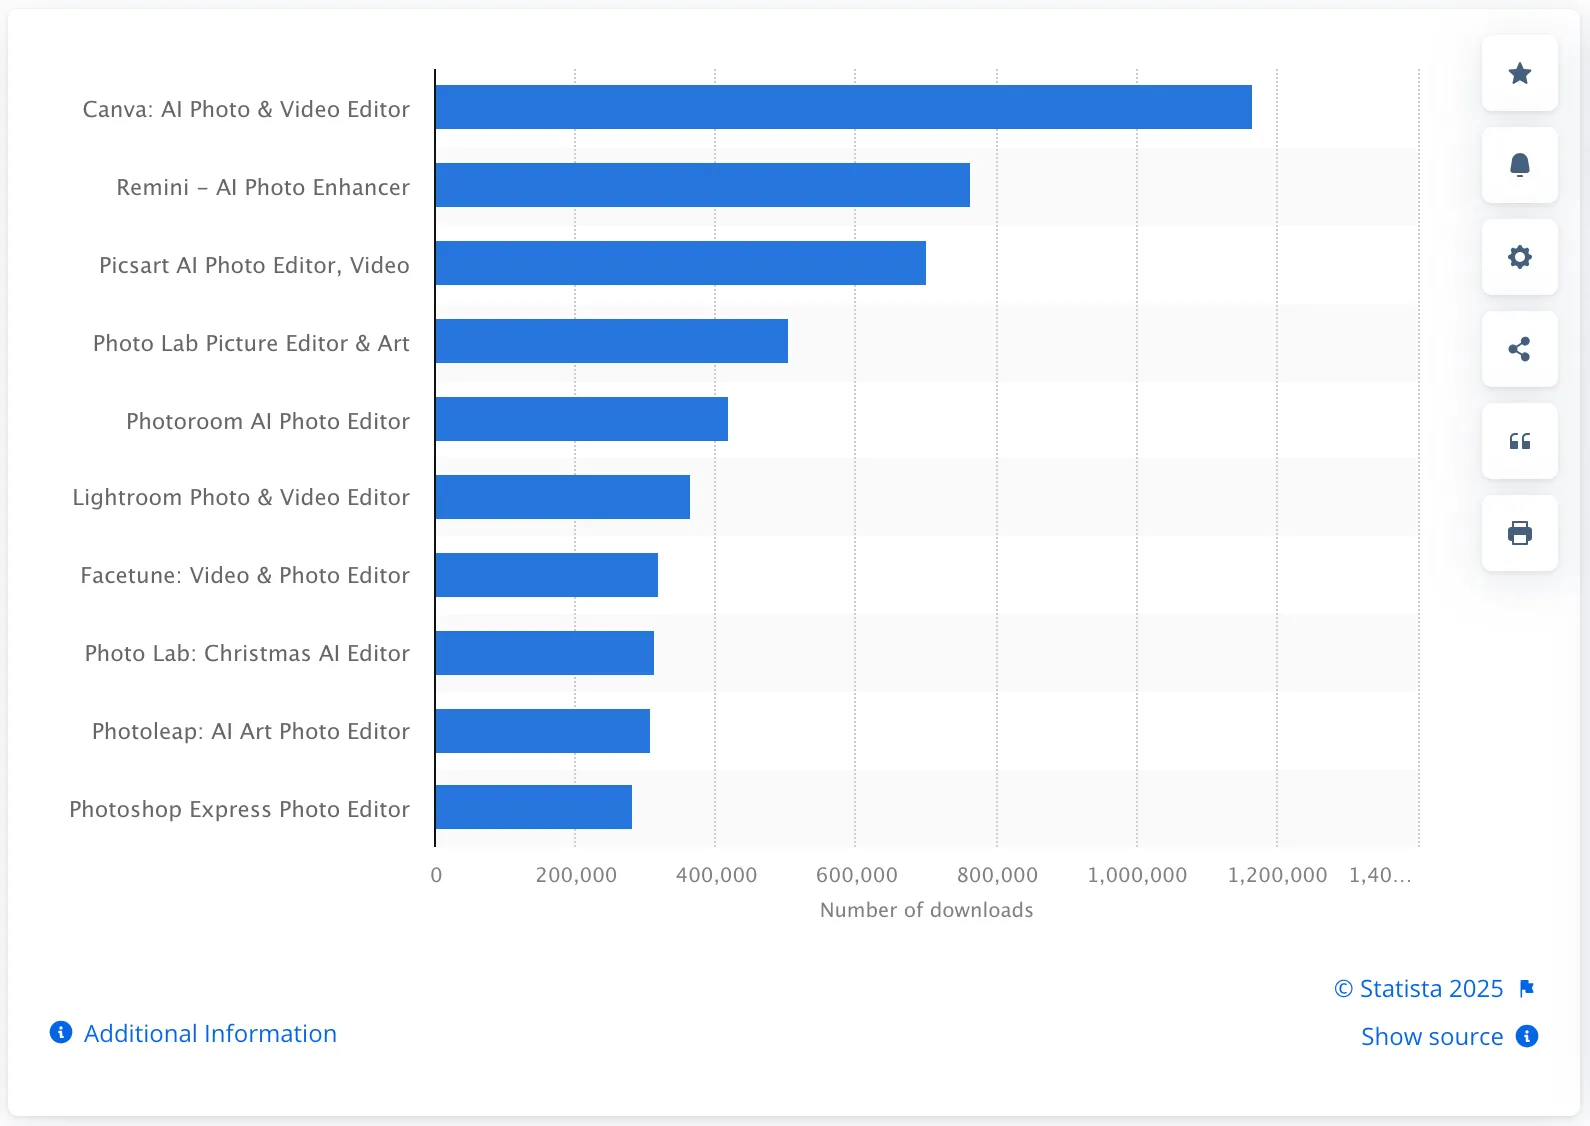
Task: Open the bell notification alert
Action: point(1519,165)
